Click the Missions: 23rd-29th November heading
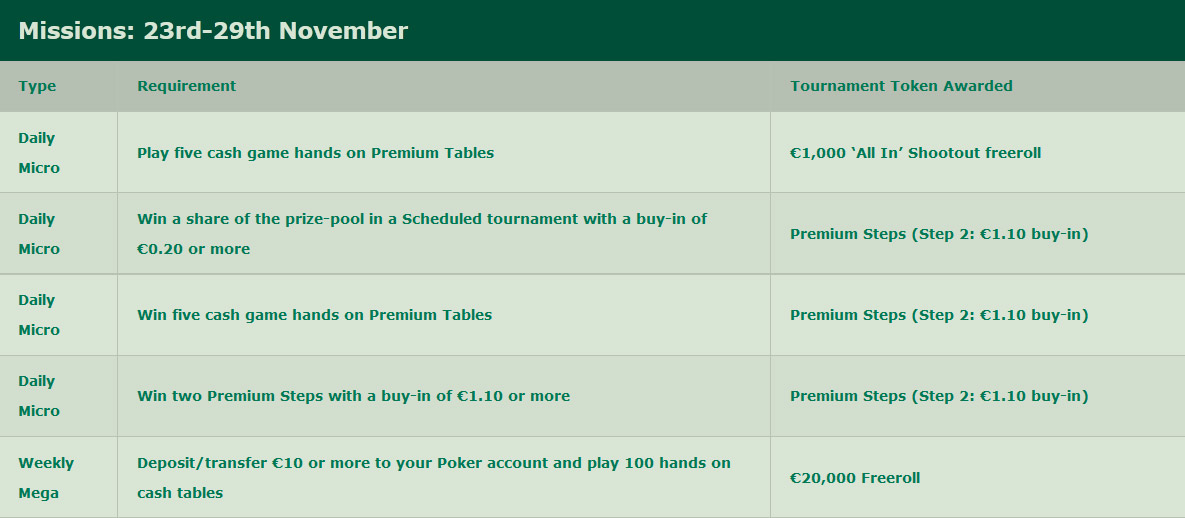Screen dimensions: 1185x518 point(213,31)
